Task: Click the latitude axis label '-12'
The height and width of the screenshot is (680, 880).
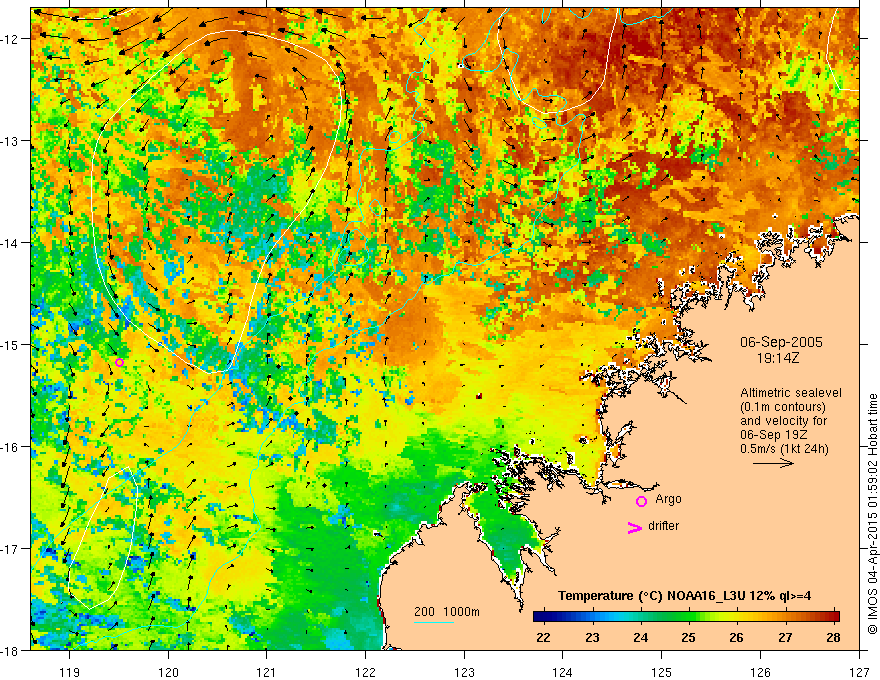Action: pyautogui.click(x=11, y=39)
